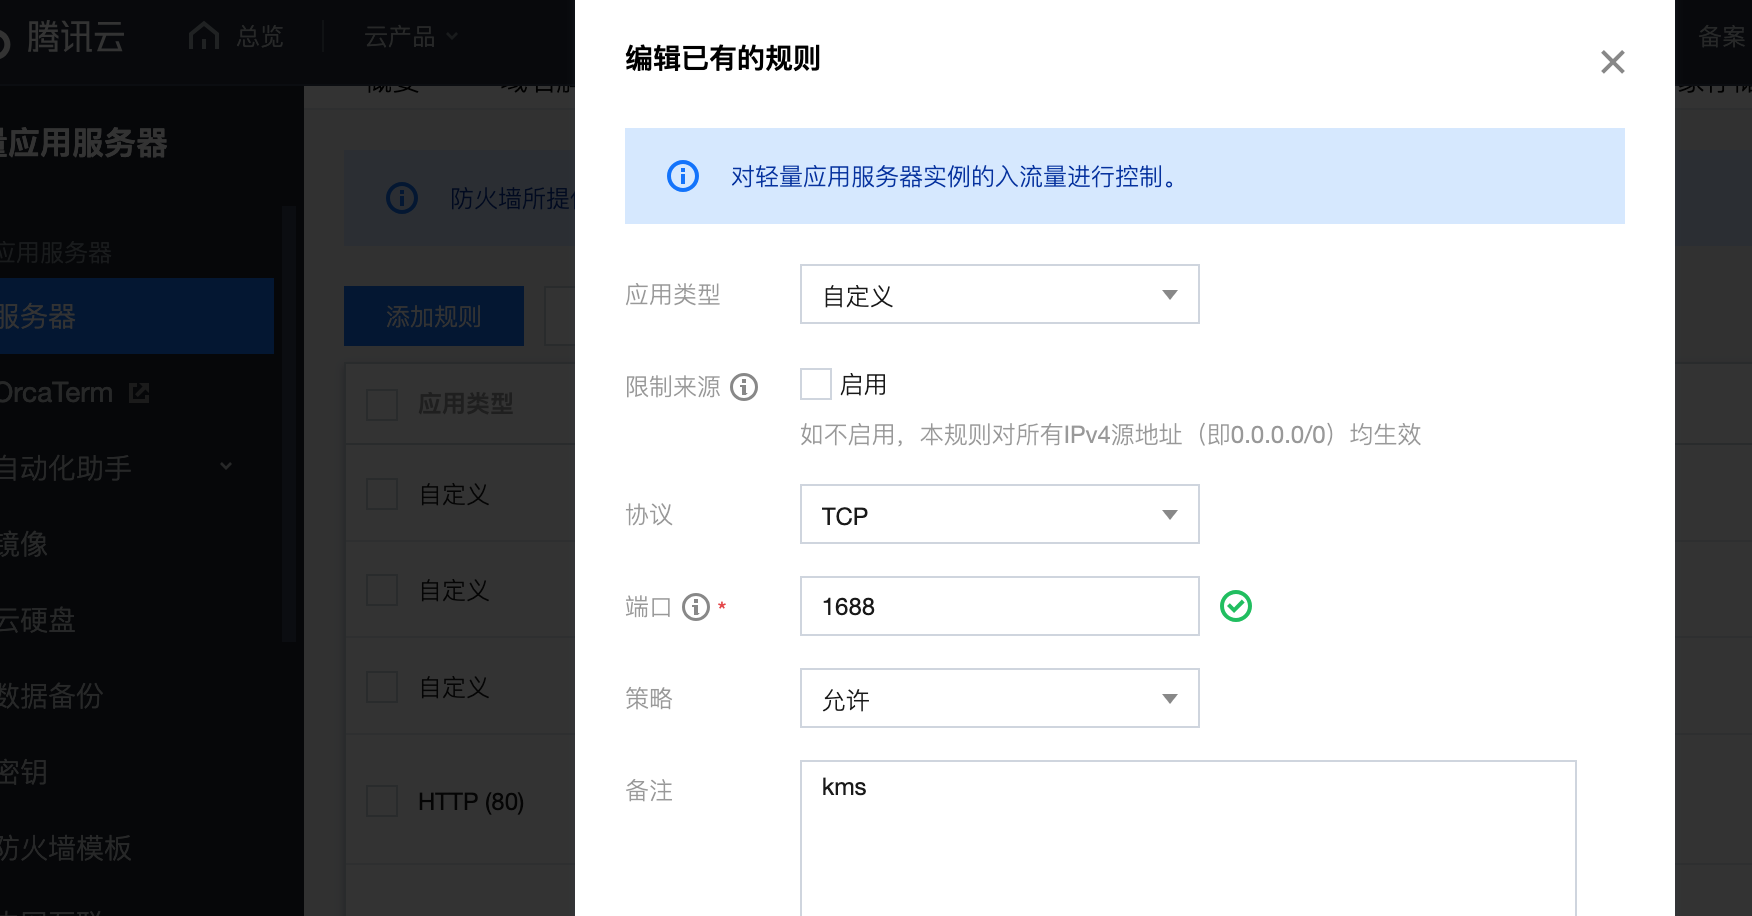Click info icon next to 限制来源
1752x916 pixels.
(744, 387)
